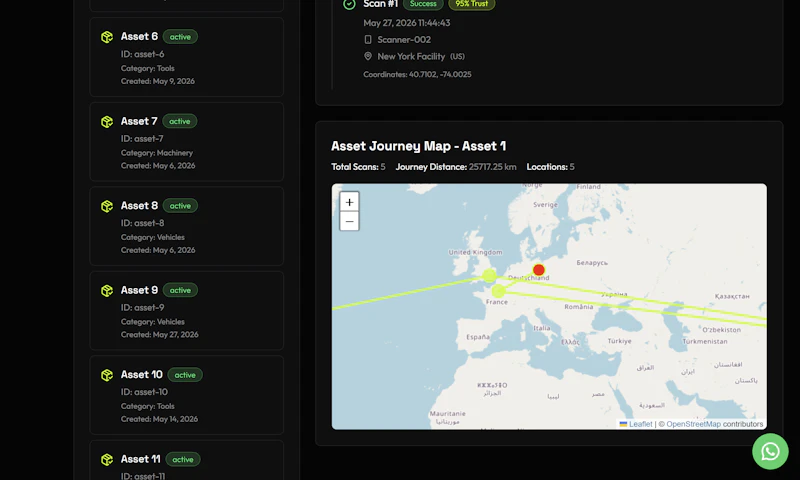Click the location pin icon beside New York Facility
The height and width of the screenshot is (480, 800).
point(368,56)
